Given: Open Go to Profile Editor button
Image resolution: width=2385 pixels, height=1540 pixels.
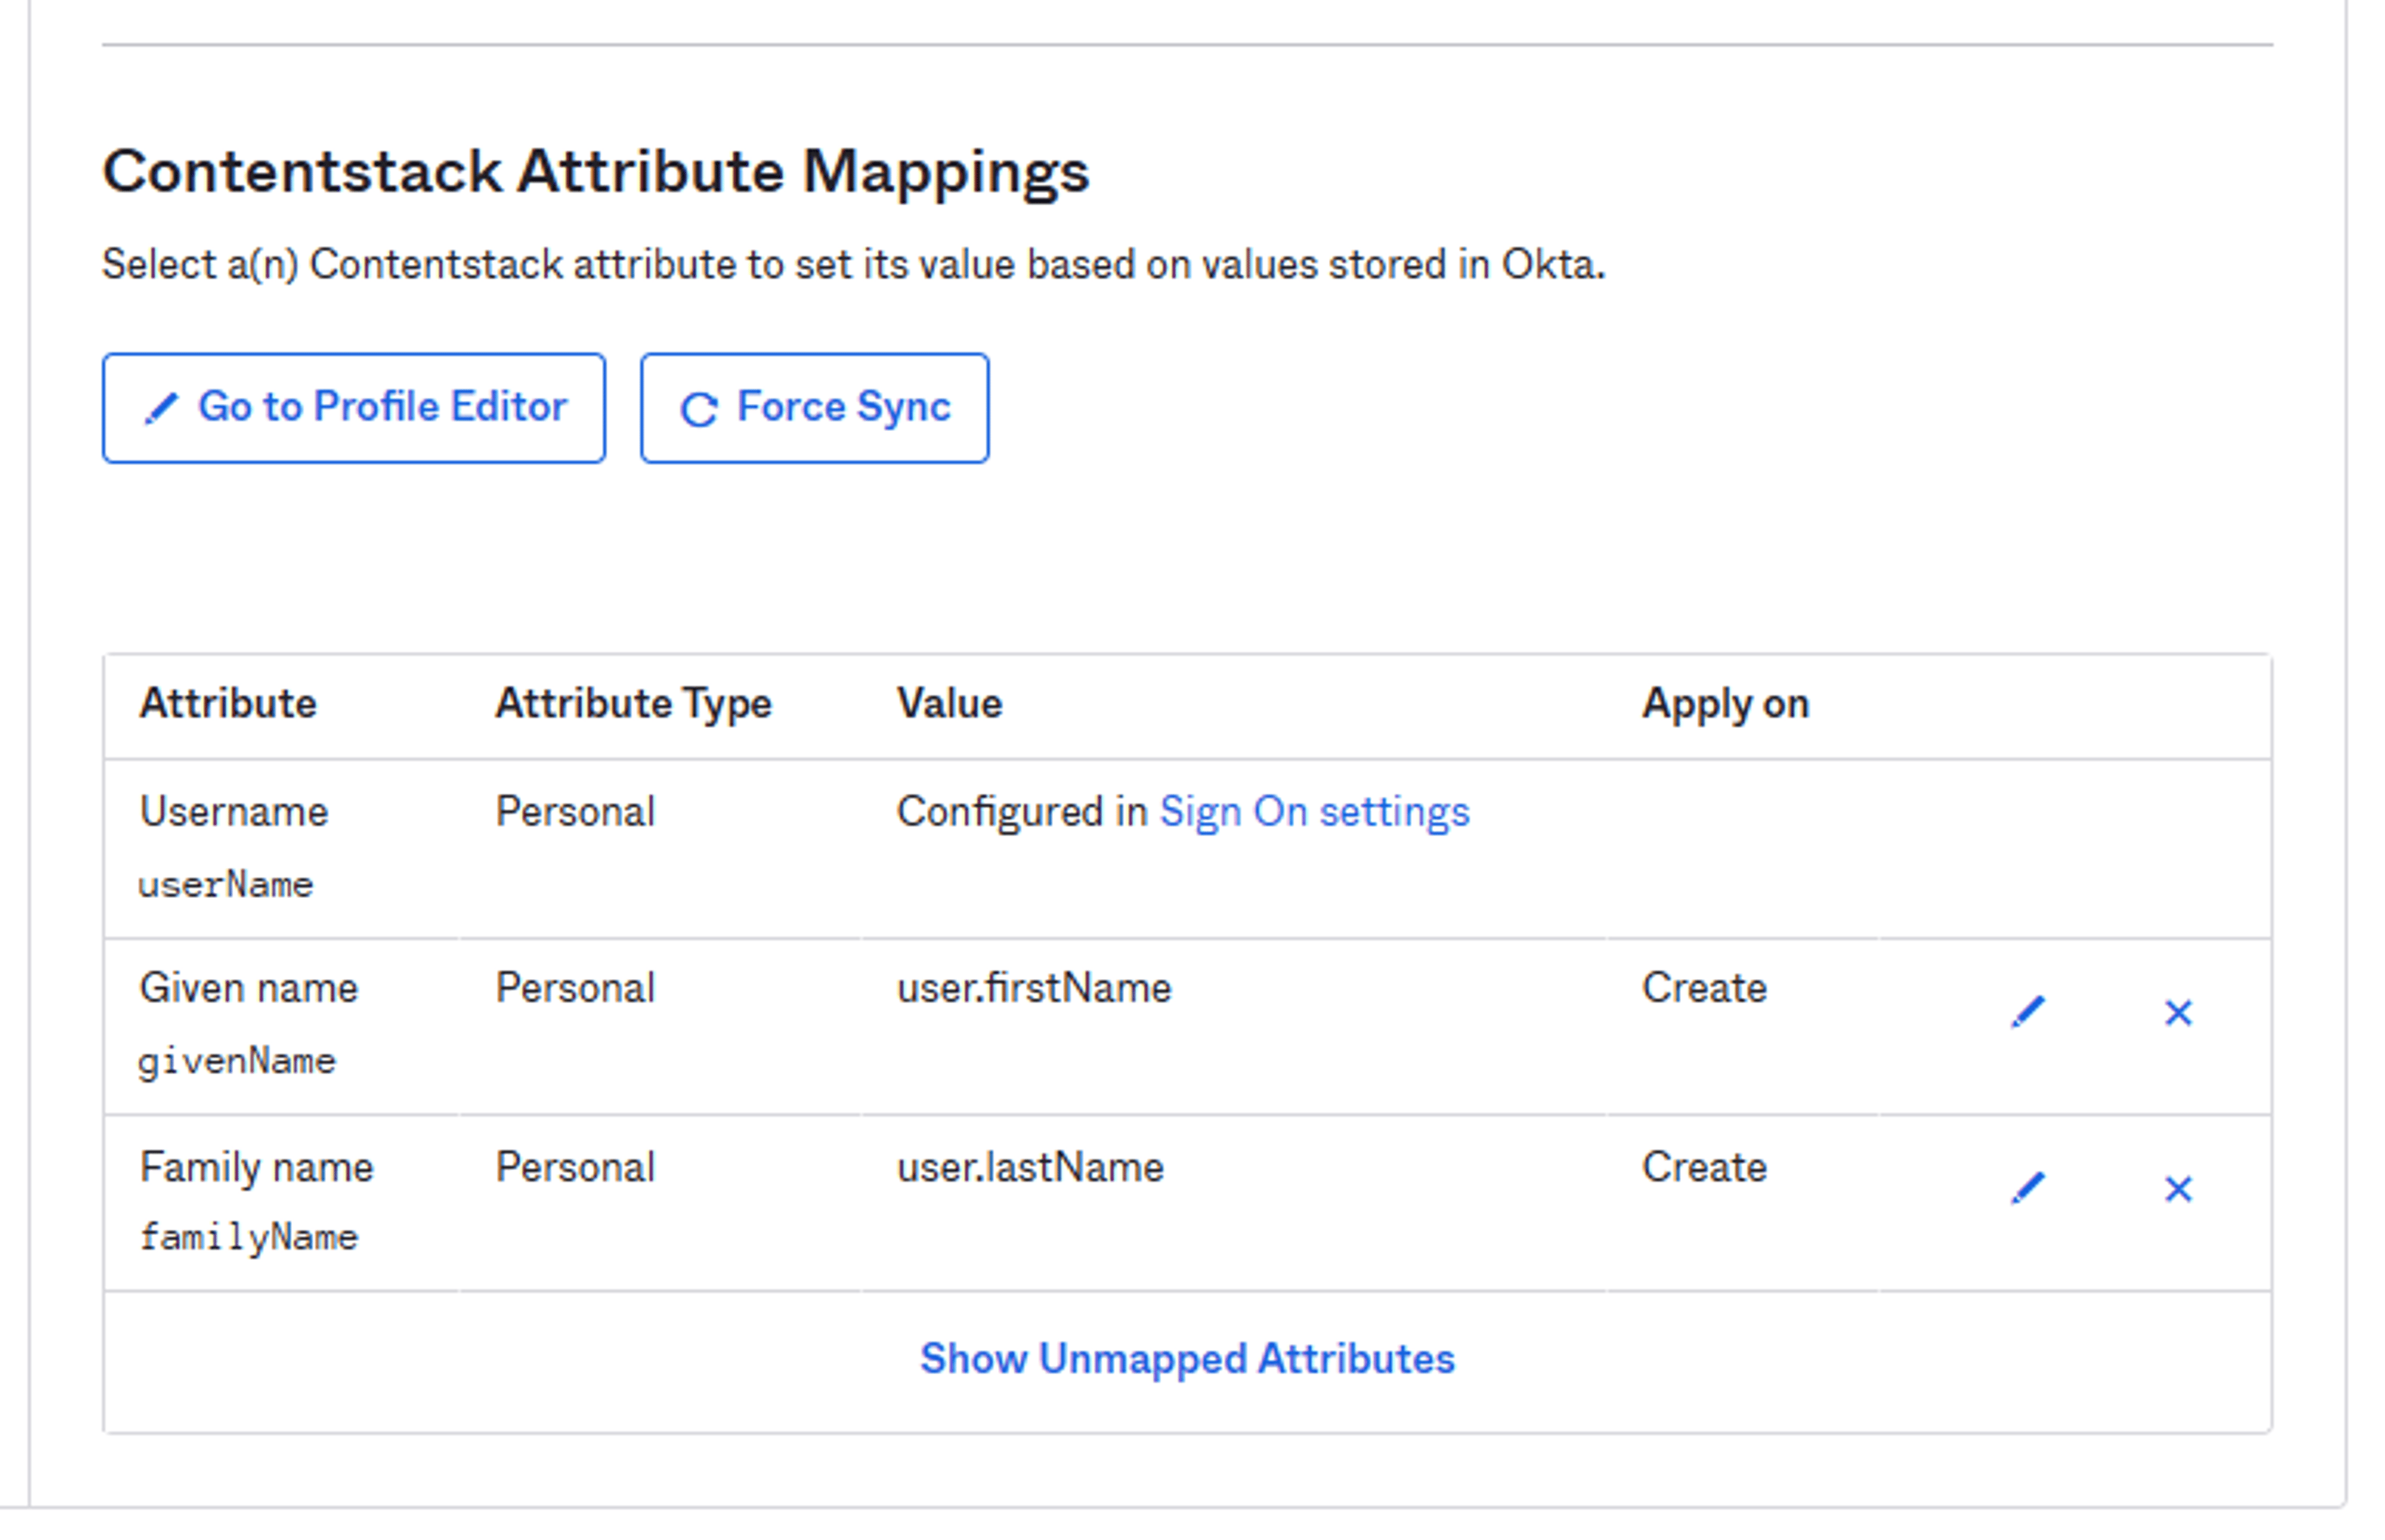Looking at the screenshot, I should click(x=354, y=408).
